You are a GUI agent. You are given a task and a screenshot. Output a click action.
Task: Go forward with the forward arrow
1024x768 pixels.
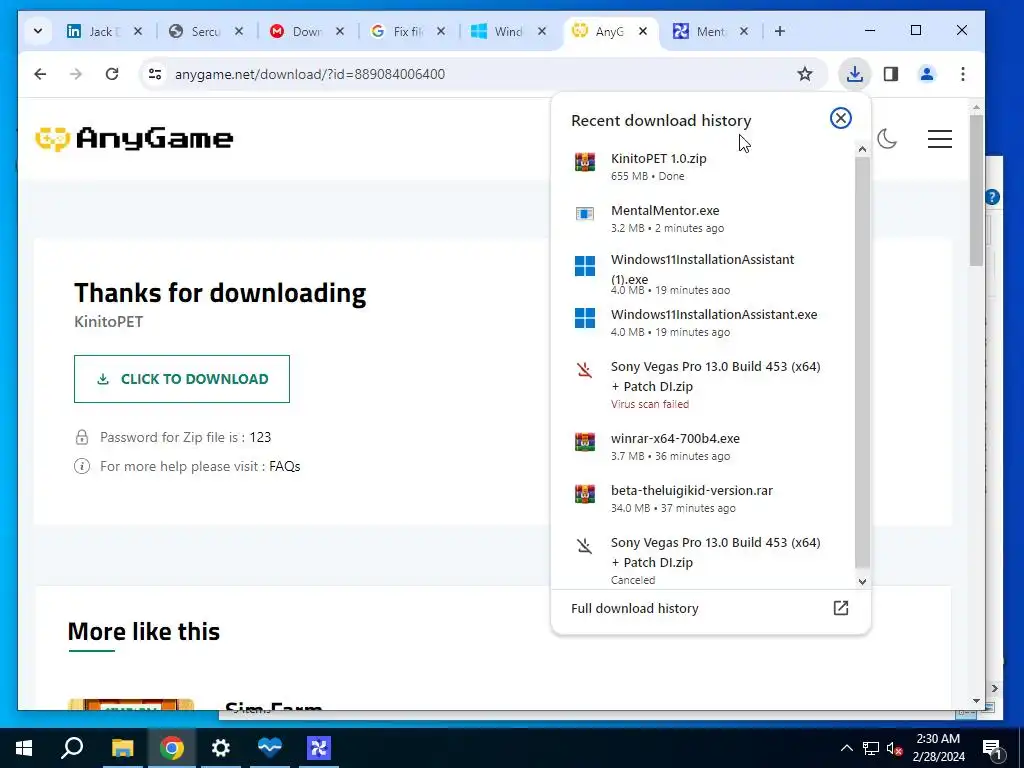76,74
